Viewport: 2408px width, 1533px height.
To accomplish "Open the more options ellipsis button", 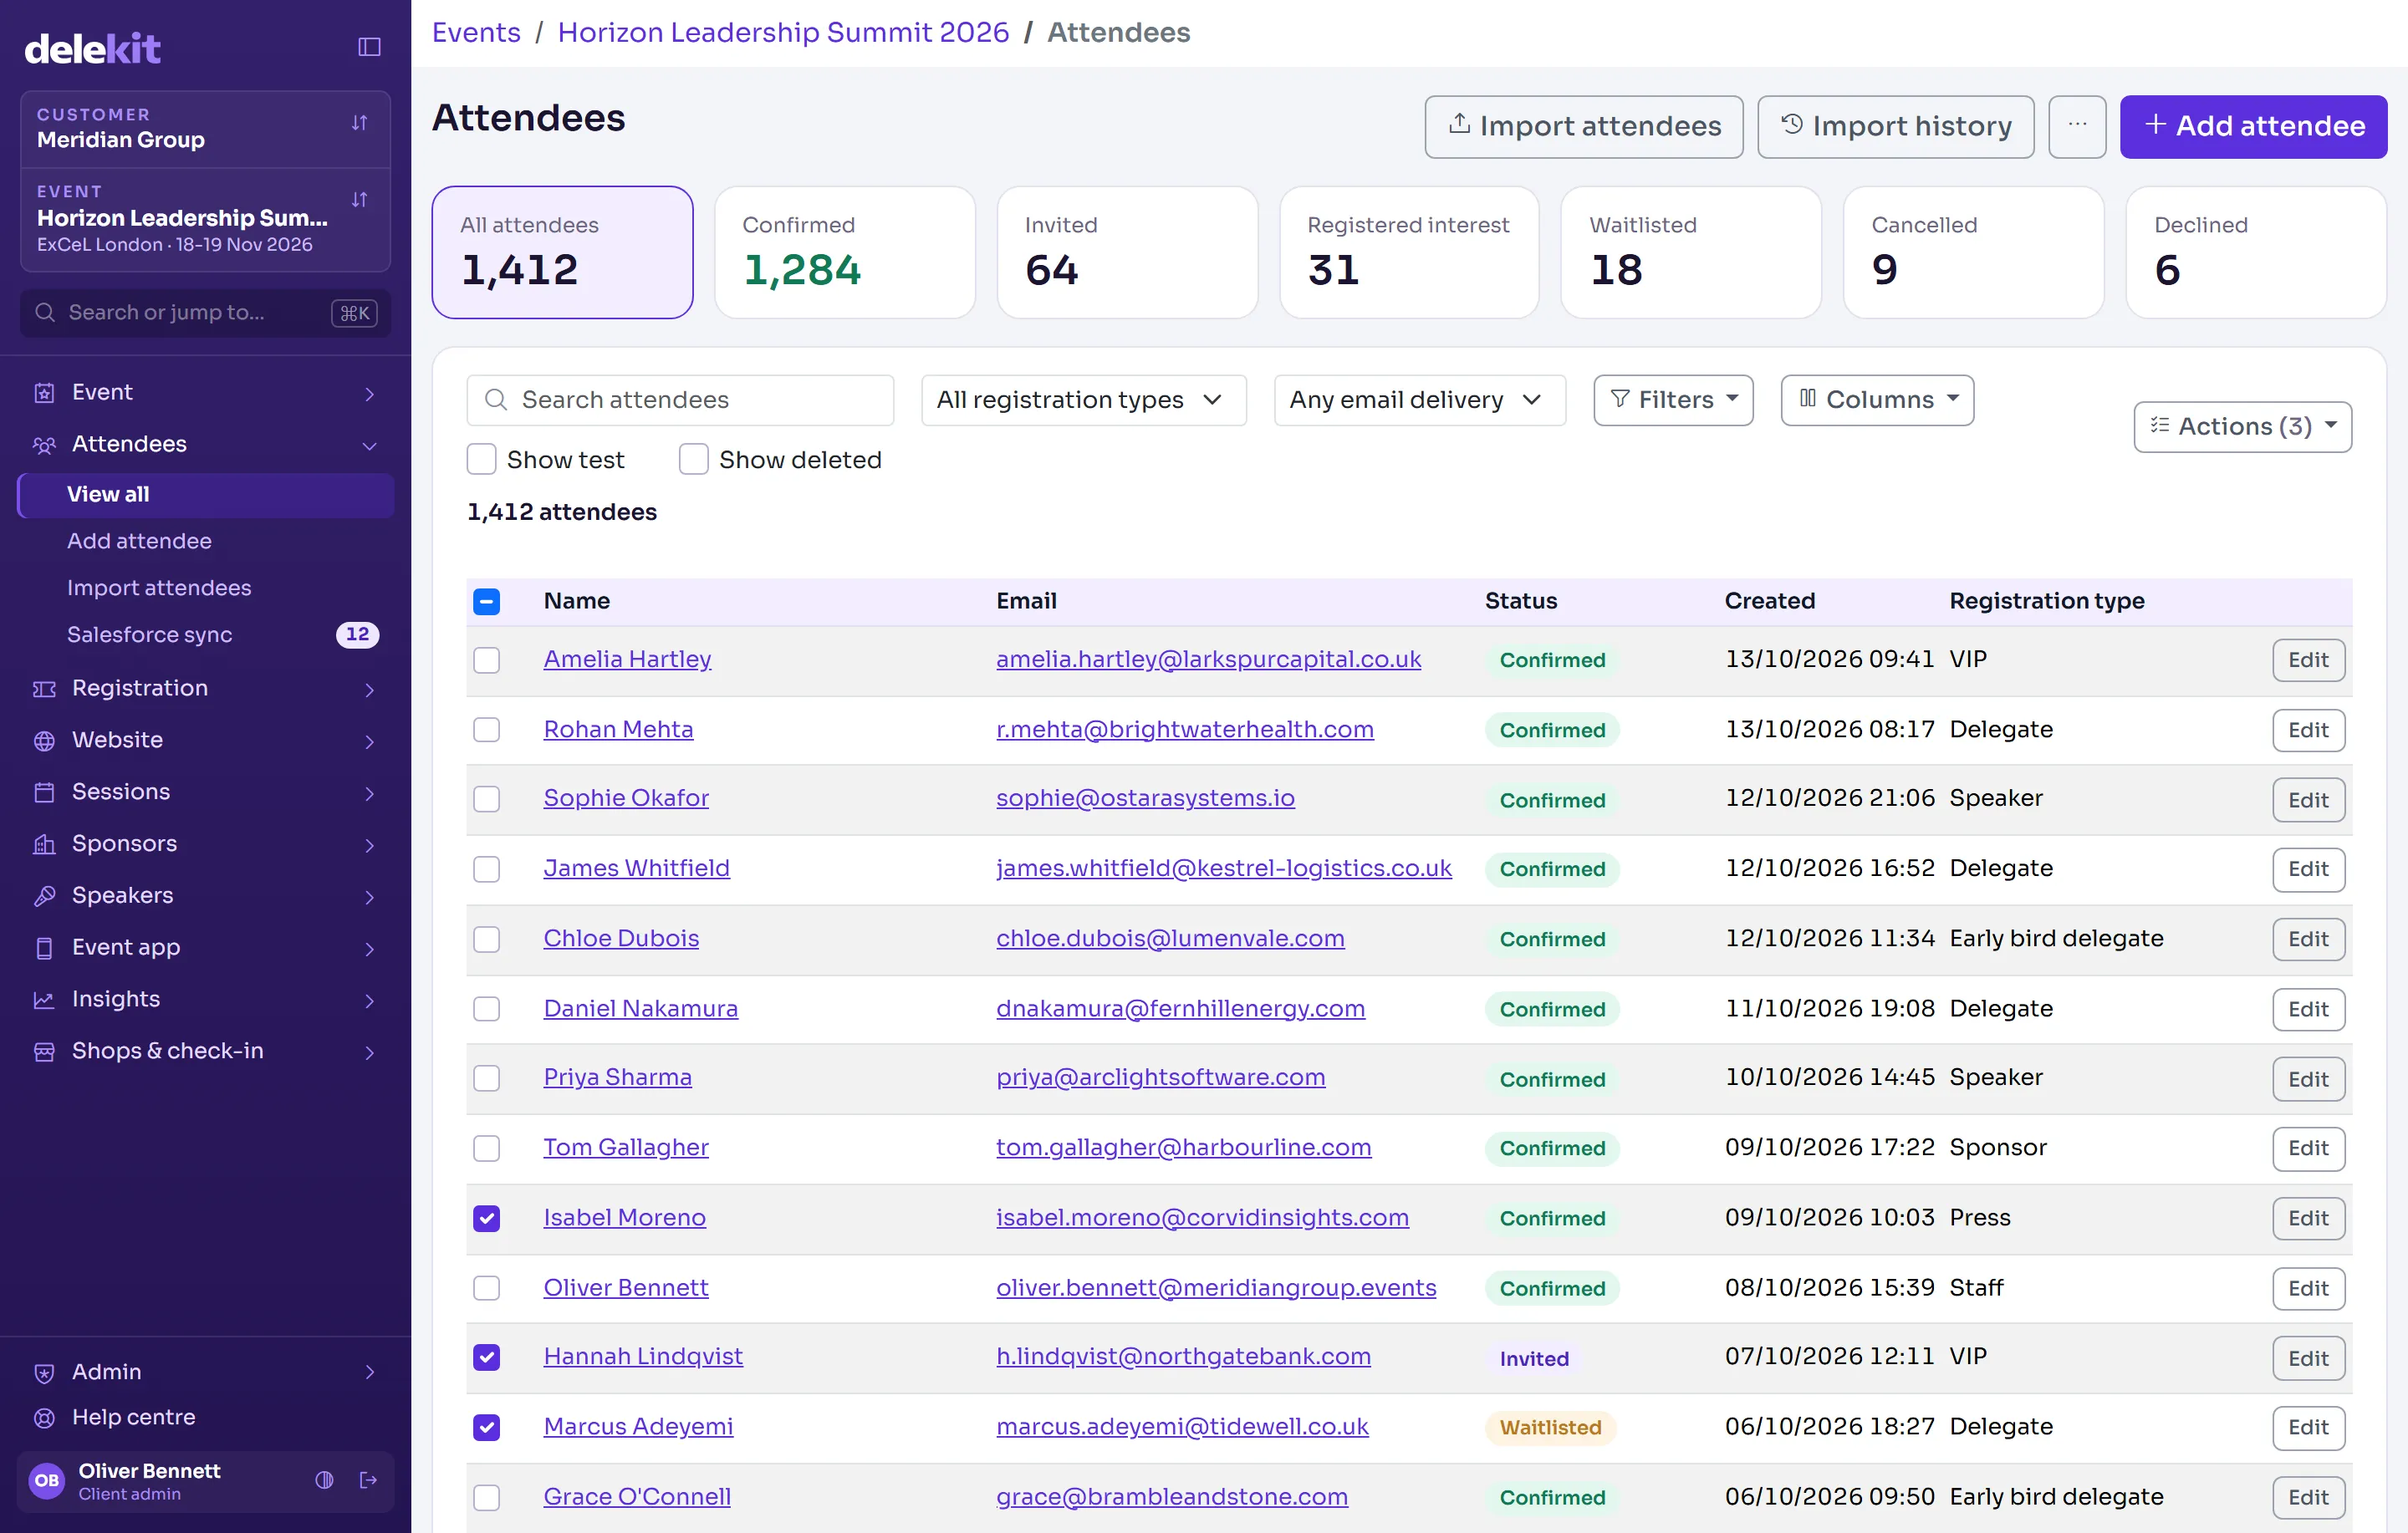I will point(2077,126).
